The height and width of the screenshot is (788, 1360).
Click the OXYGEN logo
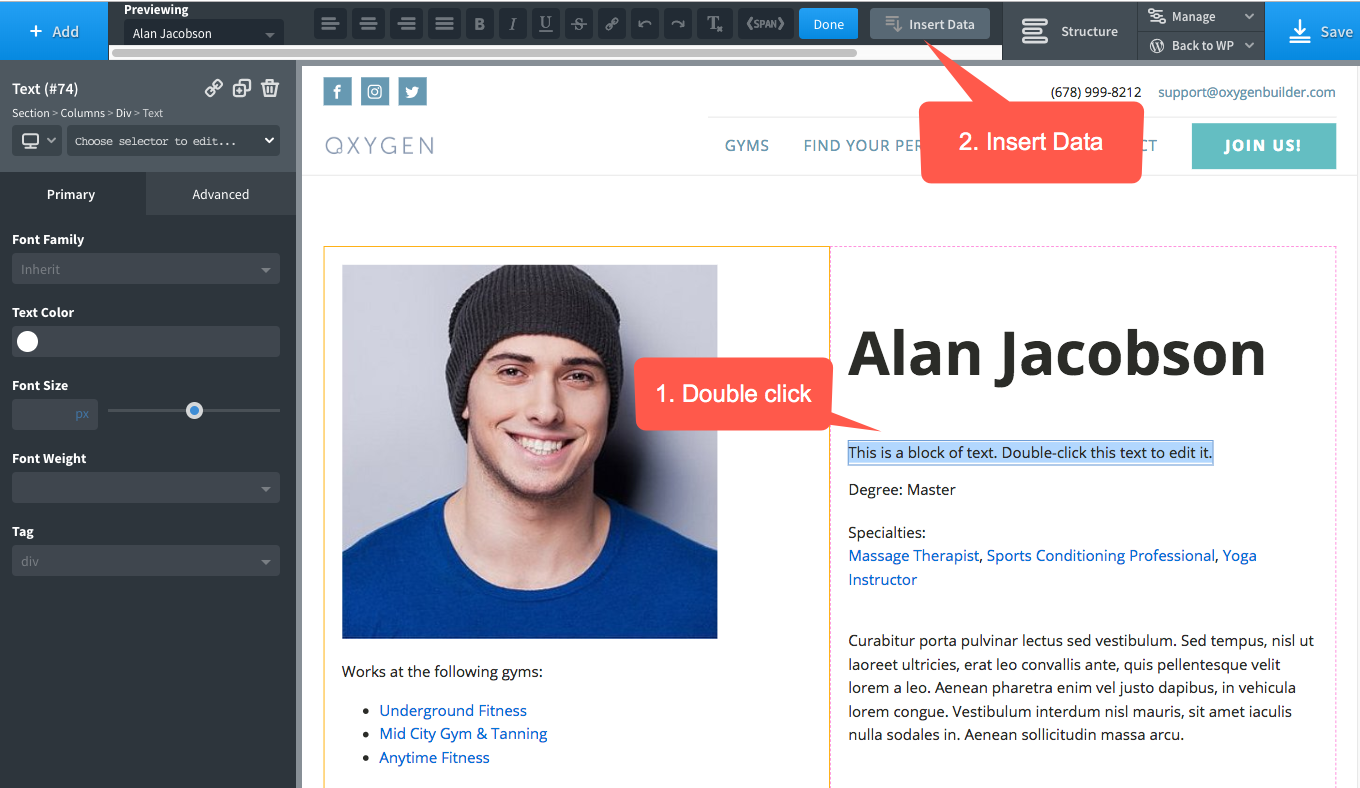pos(379,146)
